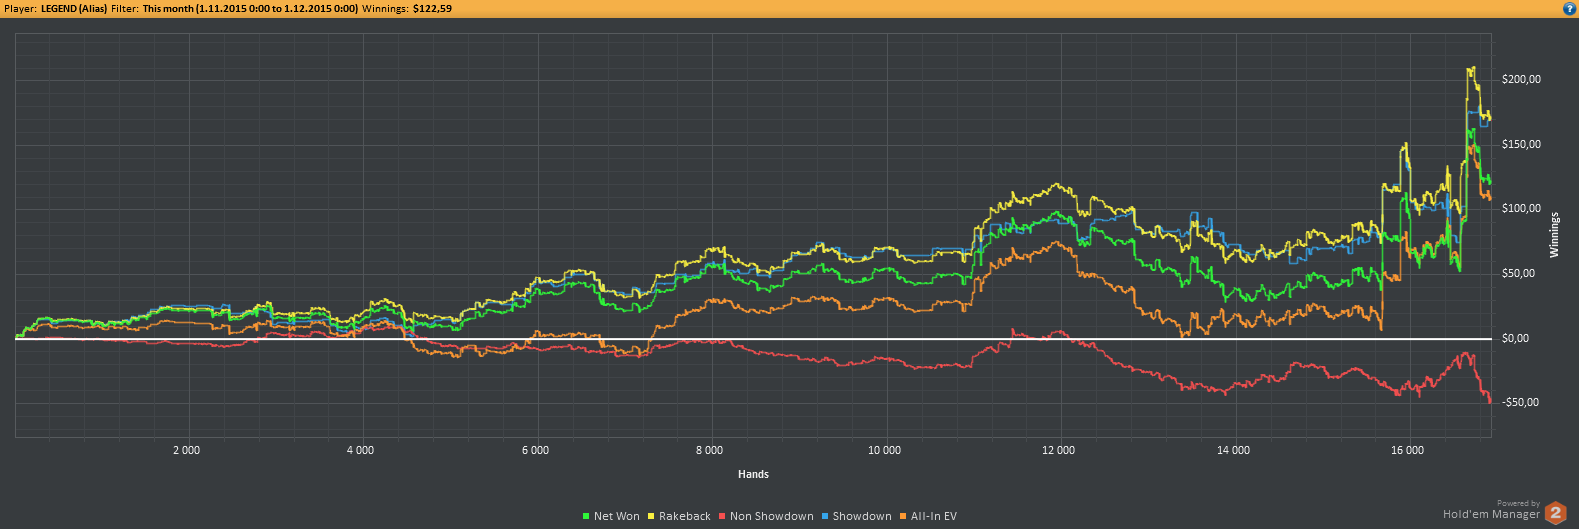The height and width of the screenshot is (529, 1579).
Task: Click the $0,00 y-axis label
Action: point(1515,339)
